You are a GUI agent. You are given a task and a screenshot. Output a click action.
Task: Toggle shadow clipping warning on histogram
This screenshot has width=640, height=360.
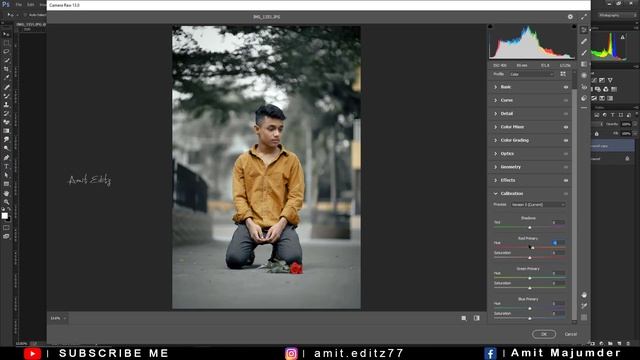coord(490,27)
